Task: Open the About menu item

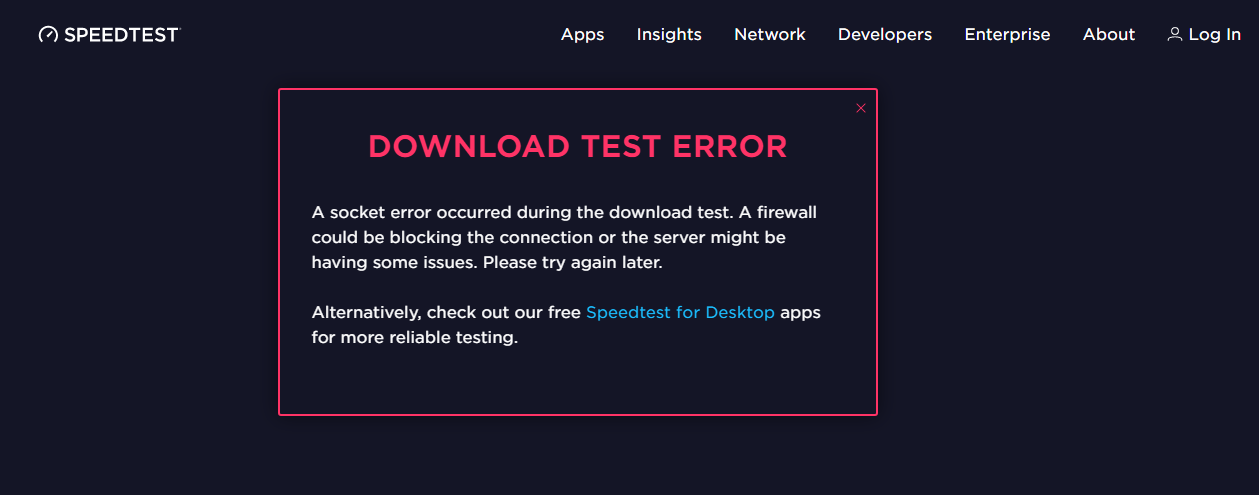Action: pyautogui.click(x=1109, y=34)
